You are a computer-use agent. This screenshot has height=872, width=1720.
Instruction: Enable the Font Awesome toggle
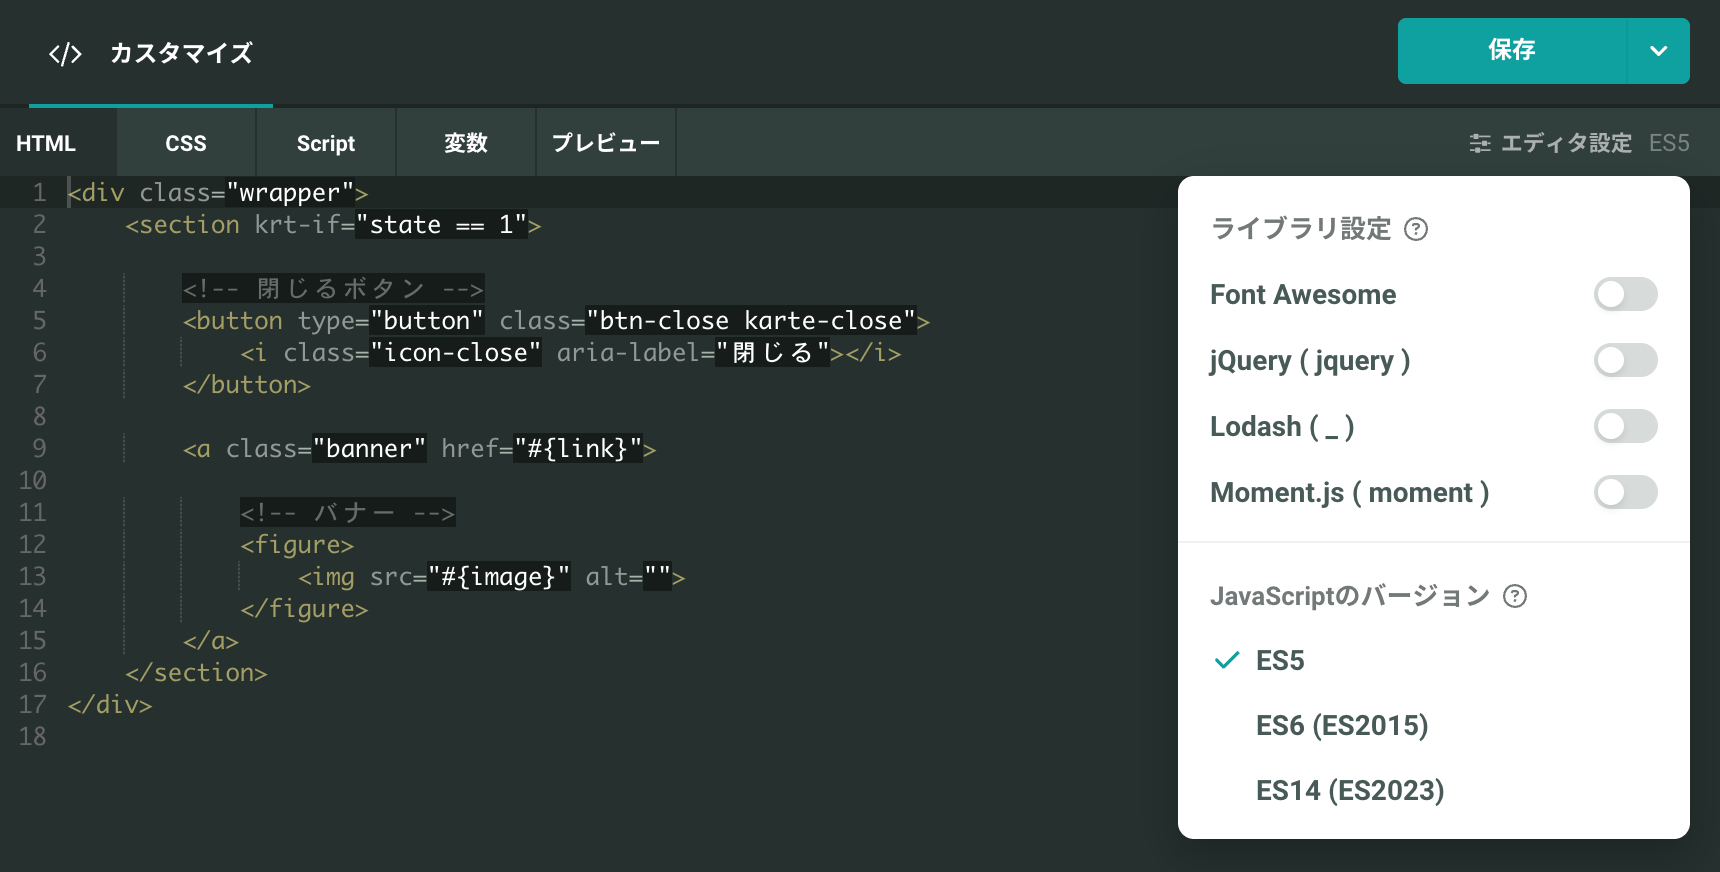[1625, 294]
